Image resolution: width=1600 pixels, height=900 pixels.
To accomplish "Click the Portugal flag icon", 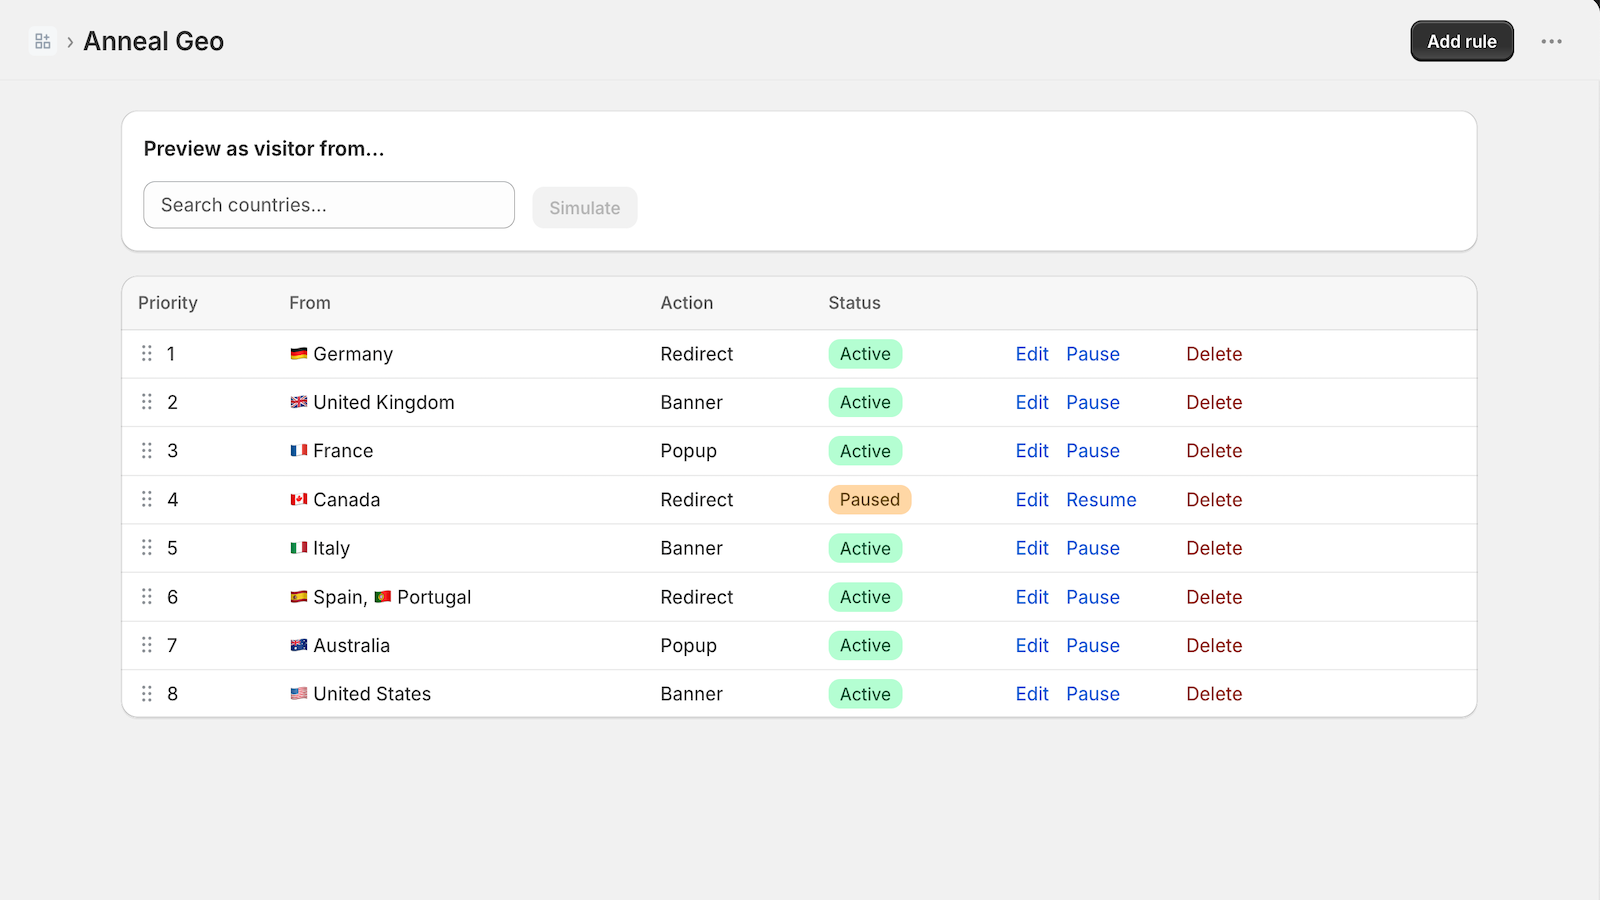I will pos(383,597).
